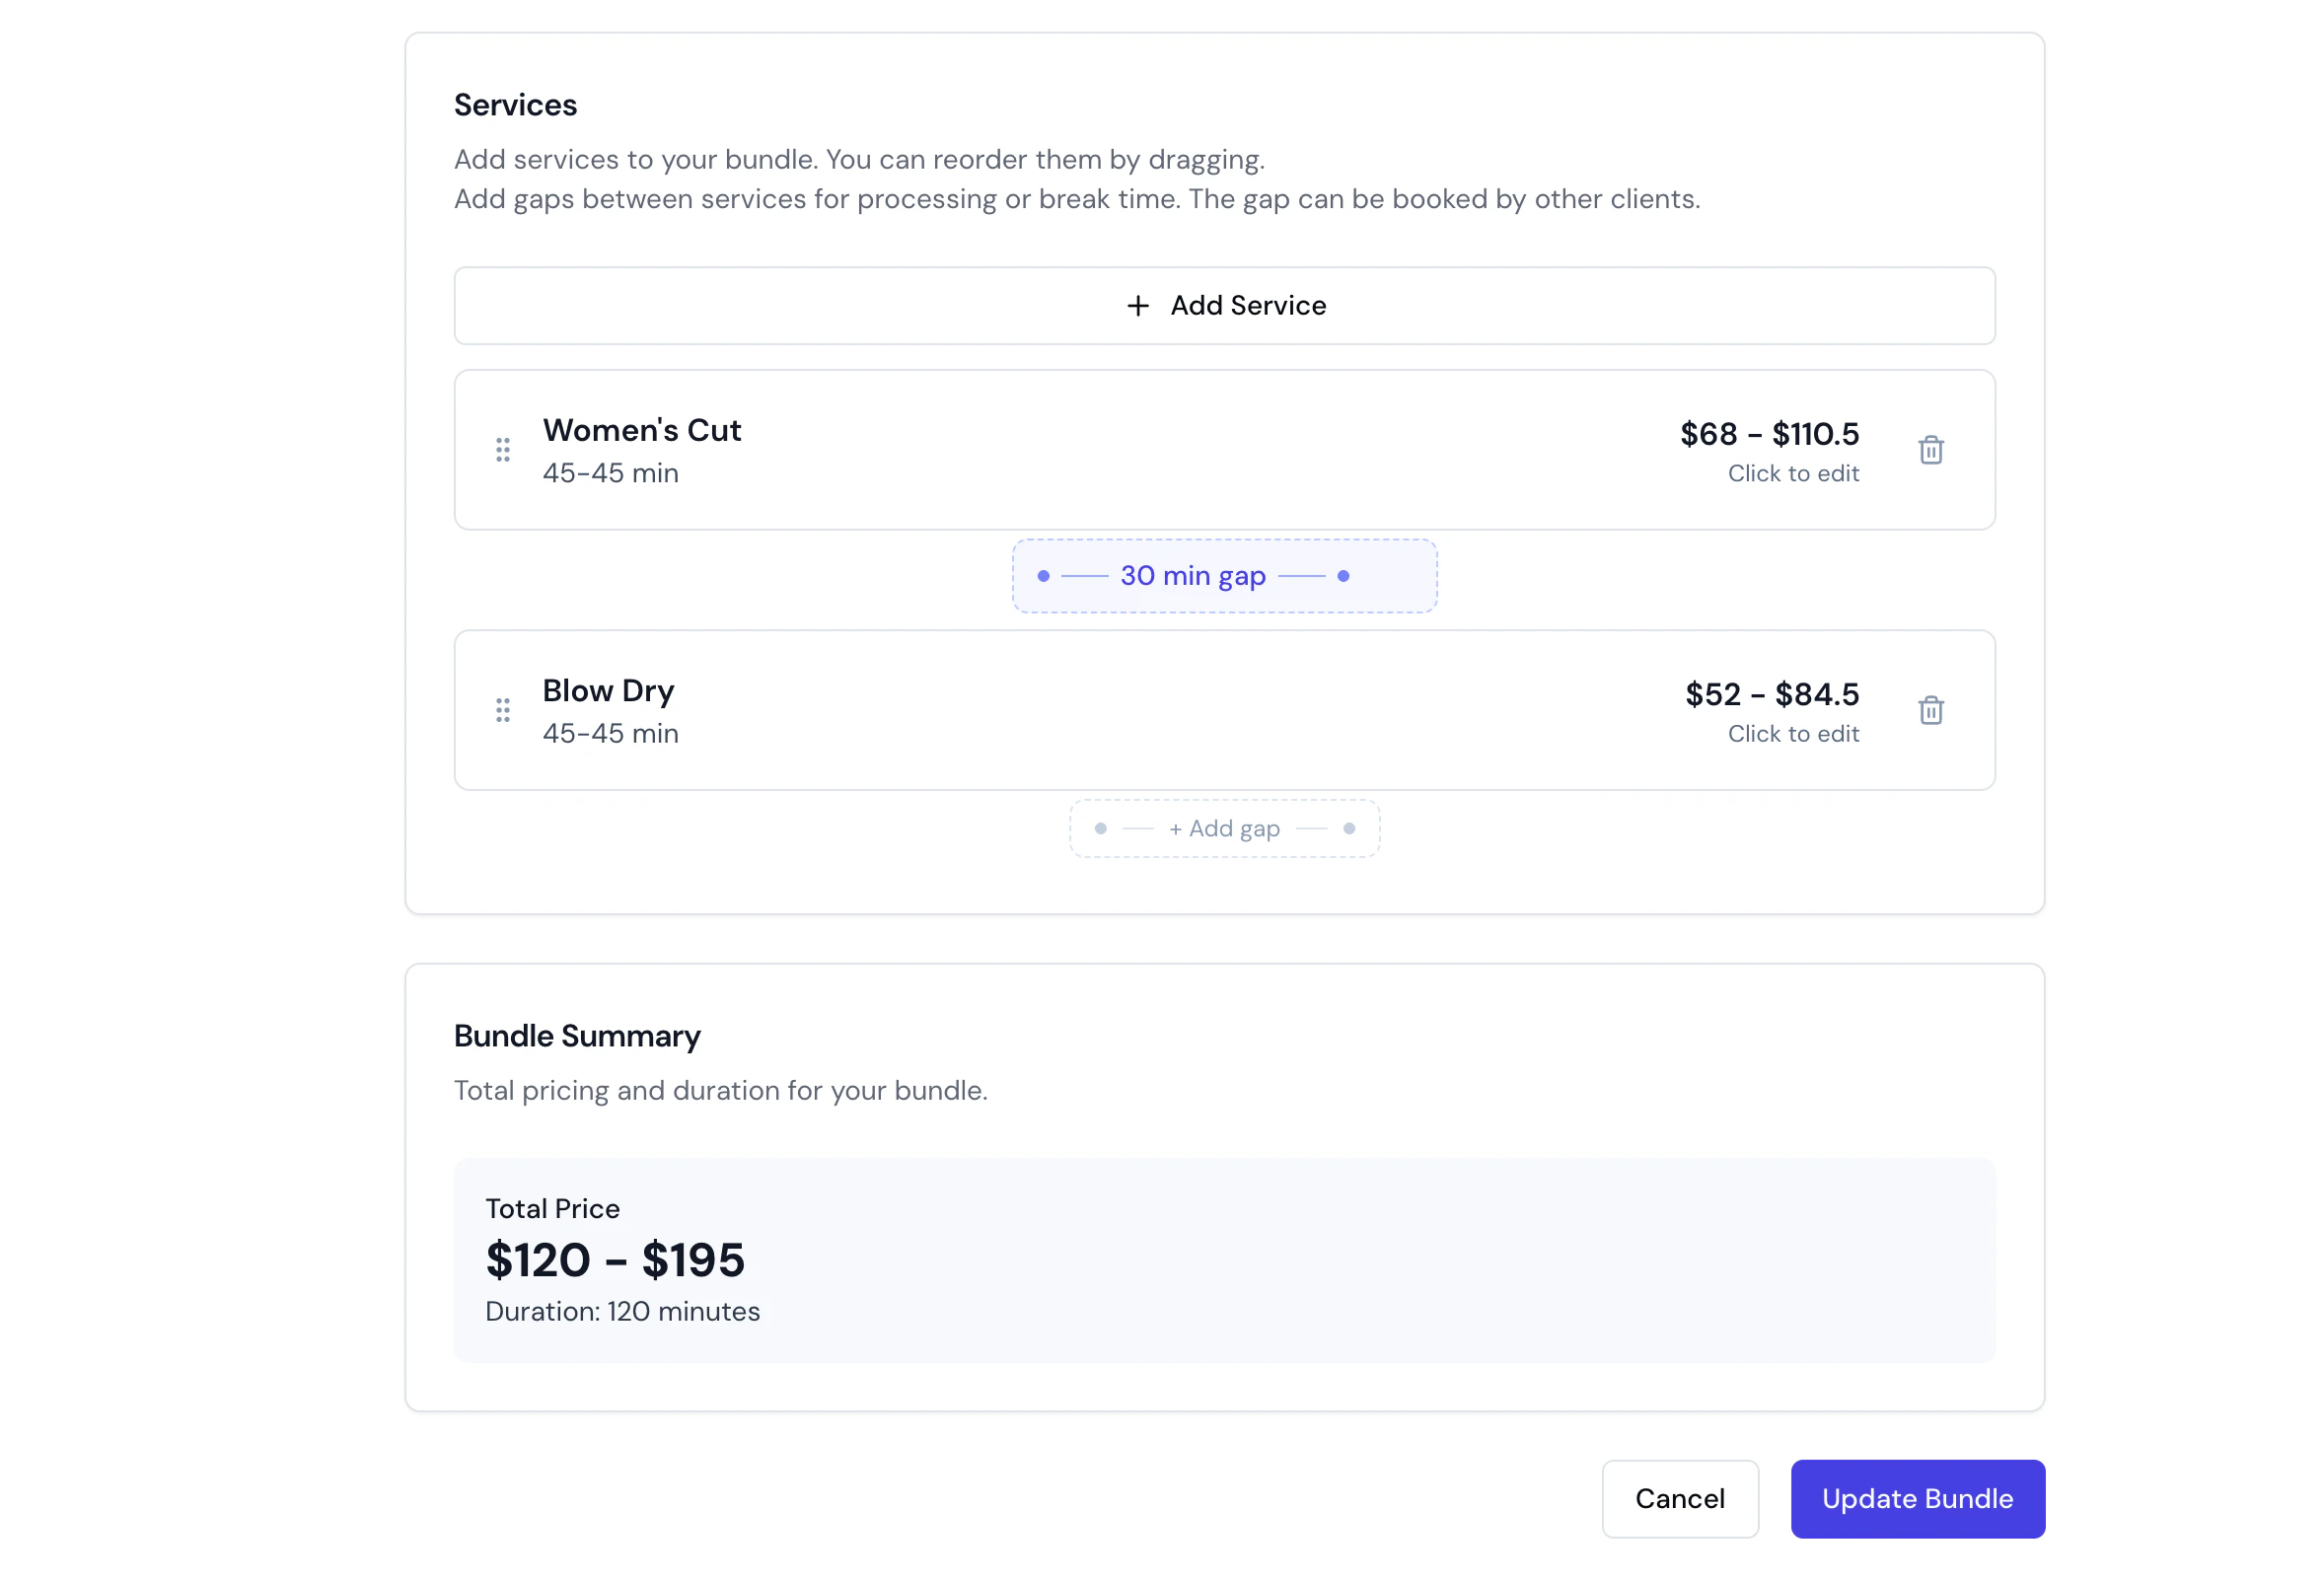Click the Bundle Summary heading

(577, 1036)
